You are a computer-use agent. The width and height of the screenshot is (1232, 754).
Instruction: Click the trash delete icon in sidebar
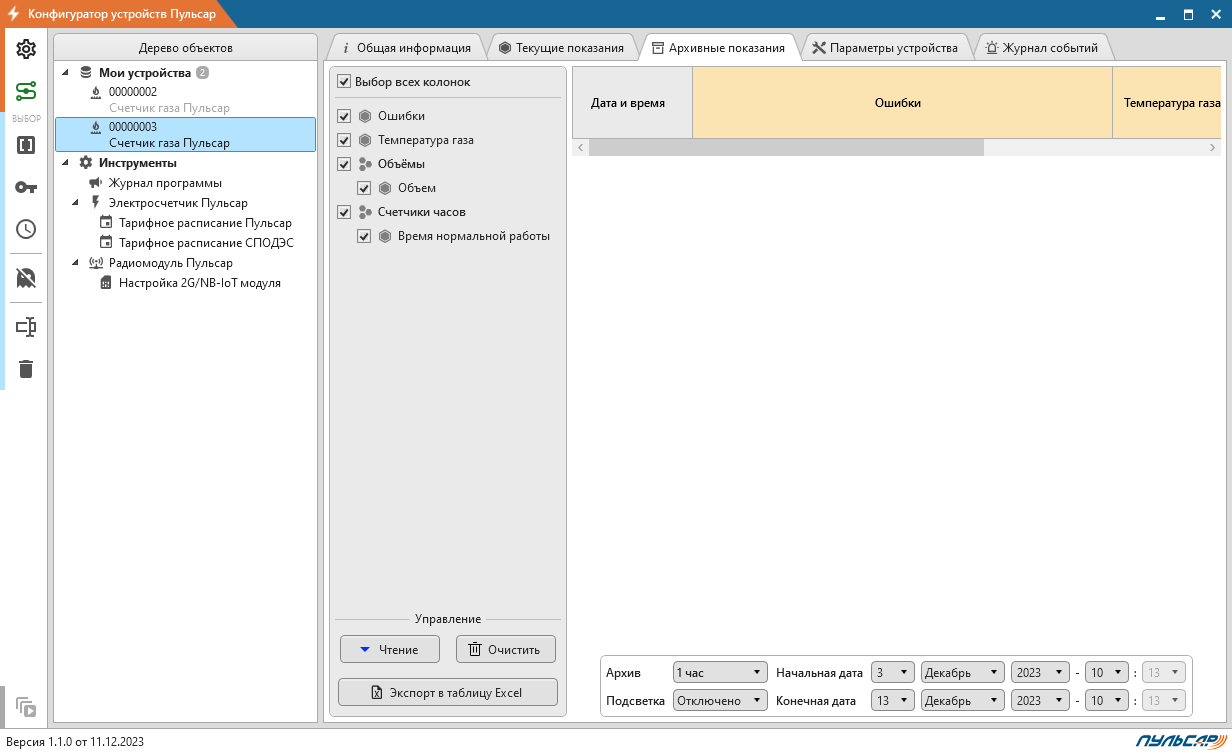click(26, 369)
